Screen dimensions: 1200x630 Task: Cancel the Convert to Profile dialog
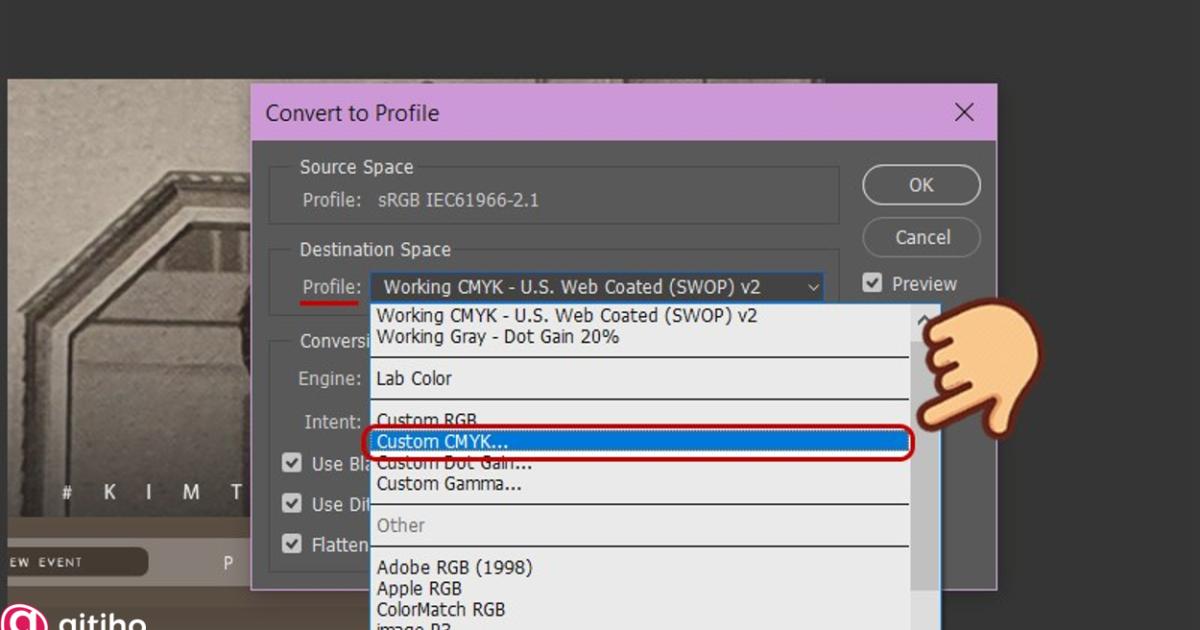click(x=920, y=237)
